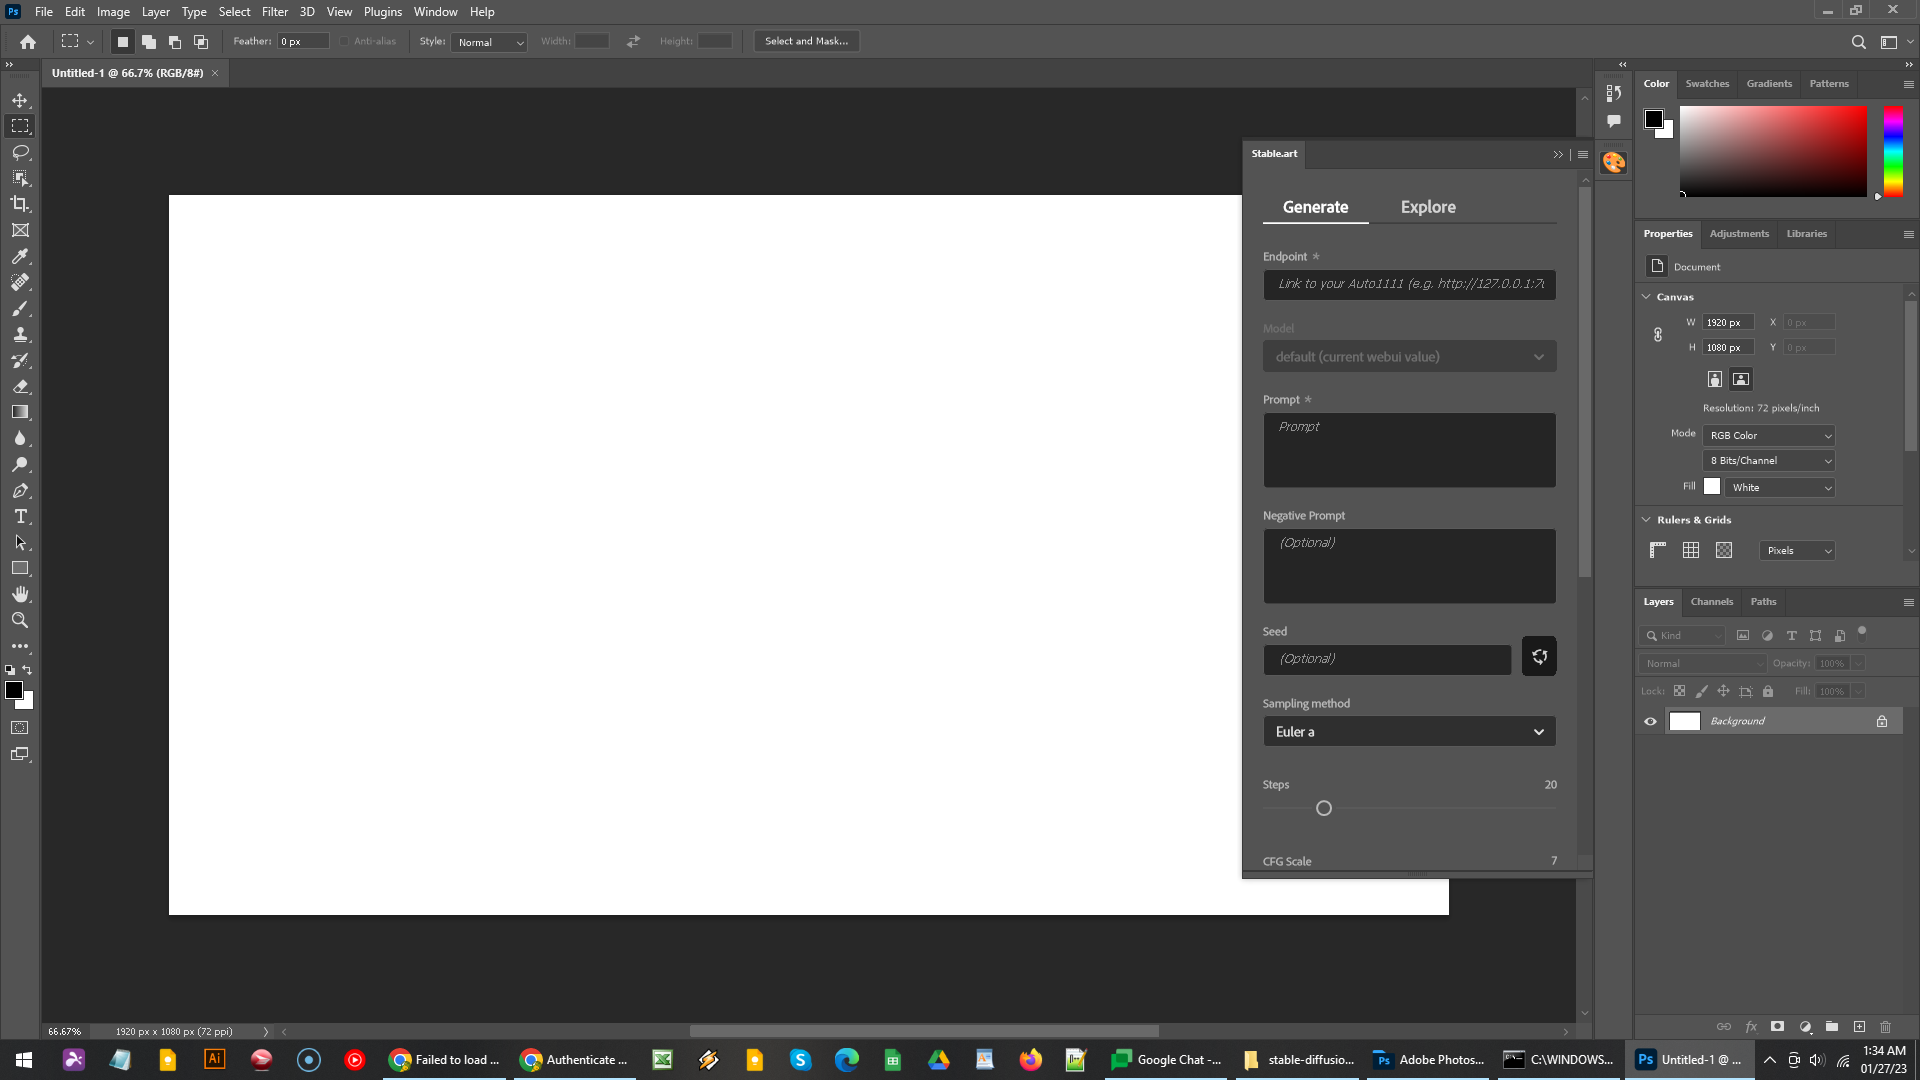Select the Lasso tool

pyautogui.click(x=20, y=152)
